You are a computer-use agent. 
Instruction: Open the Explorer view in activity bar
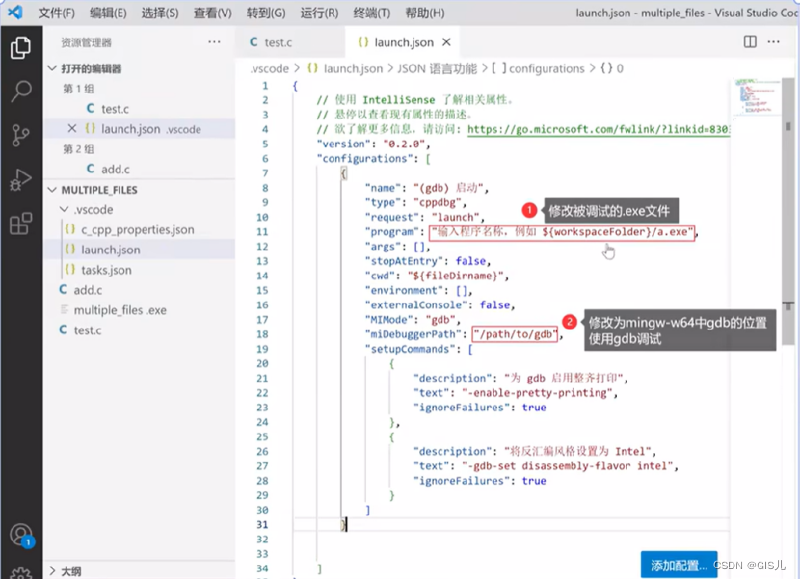[x=21, y=48]
